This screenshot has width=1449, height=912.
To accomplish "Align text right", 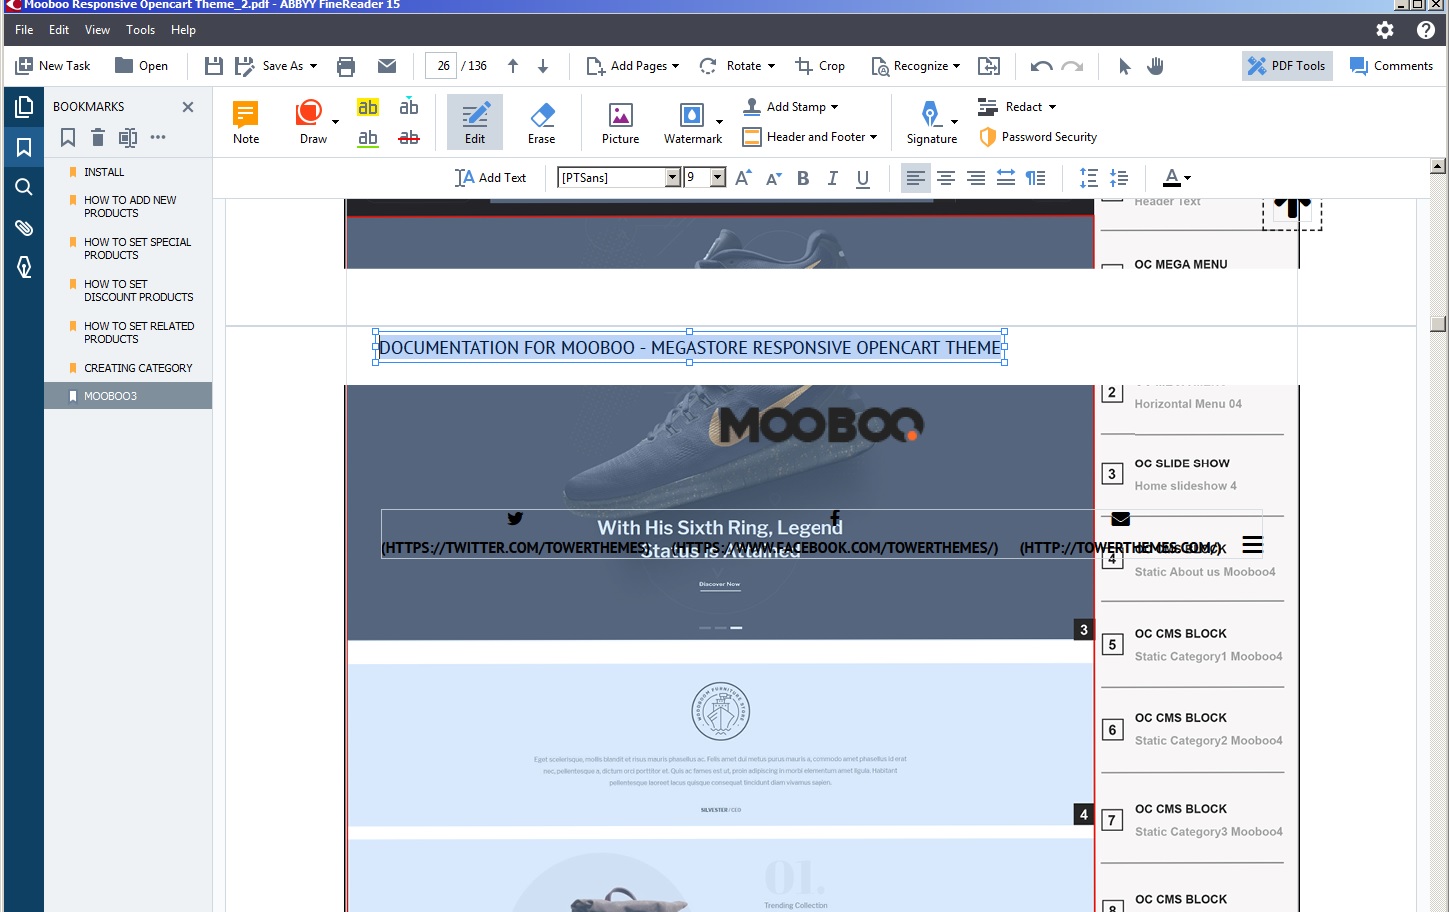I will coord(976,178).
